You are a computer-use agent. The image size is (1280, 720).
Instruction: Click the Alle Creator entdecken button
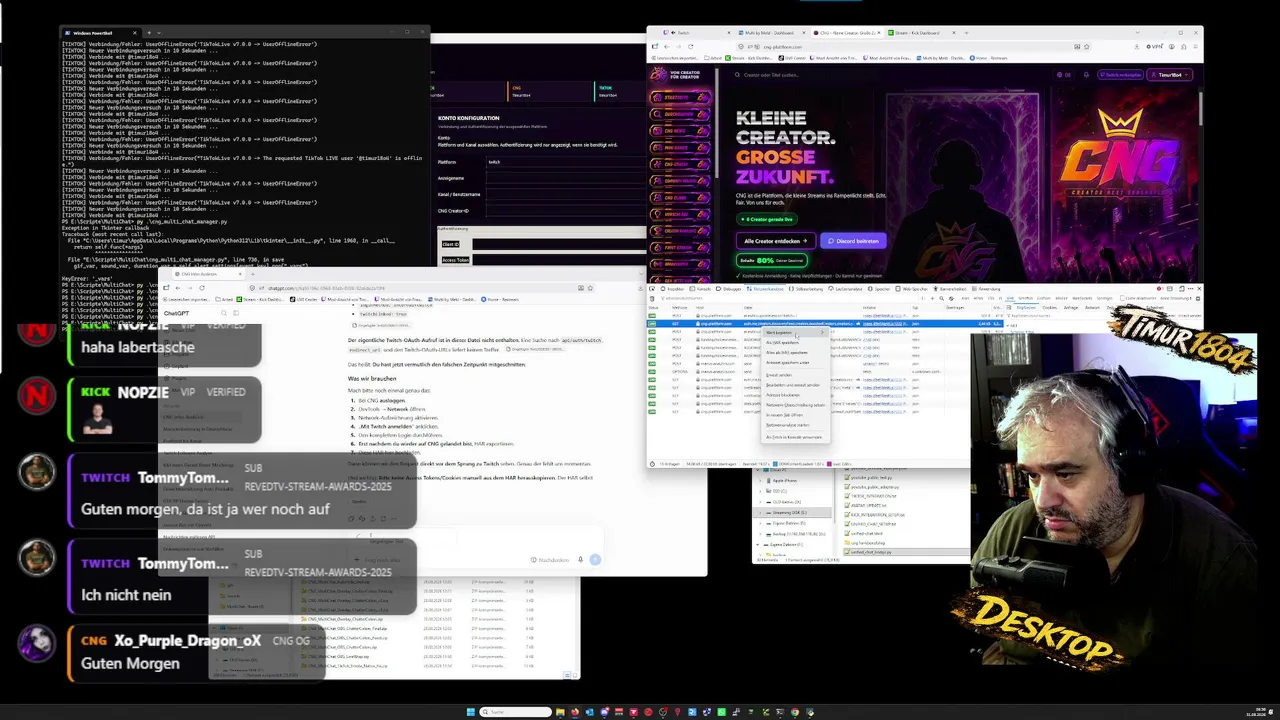777,241
